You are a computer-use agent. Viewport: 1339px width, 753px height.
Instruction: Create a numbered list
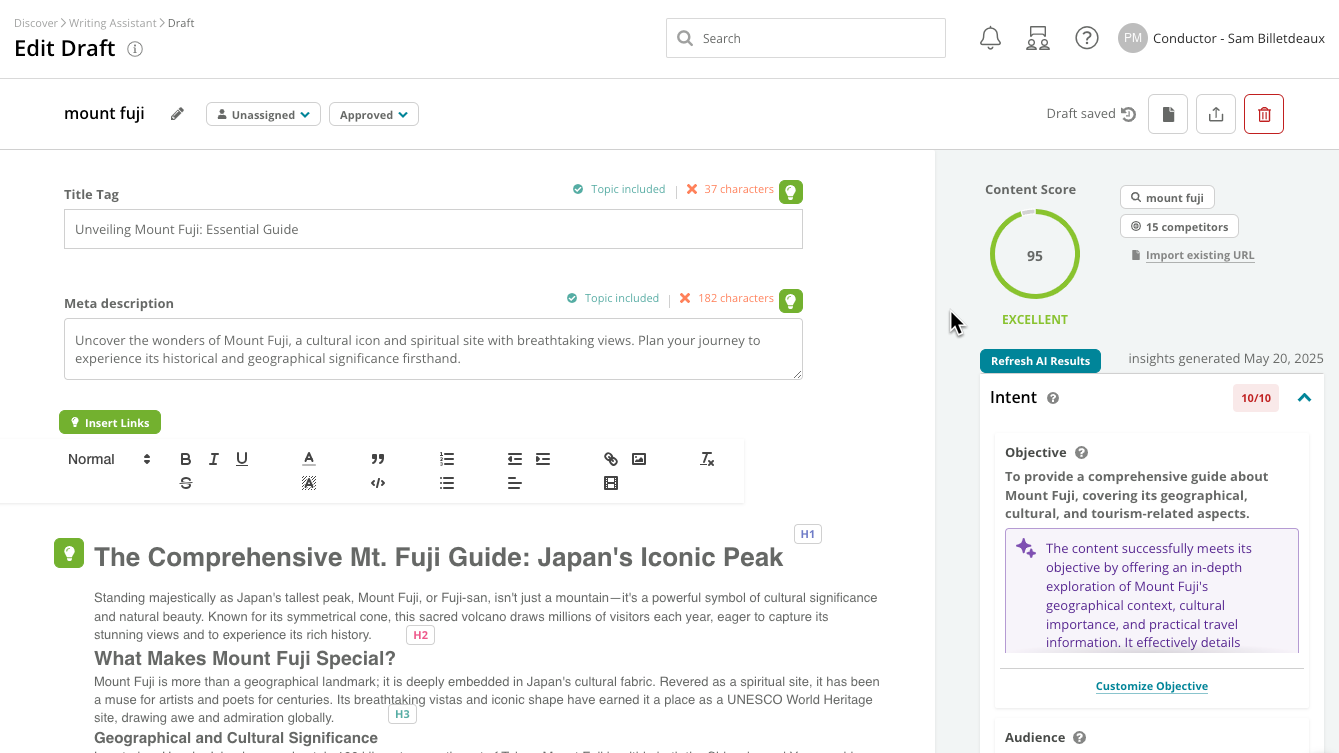[447, 459]
